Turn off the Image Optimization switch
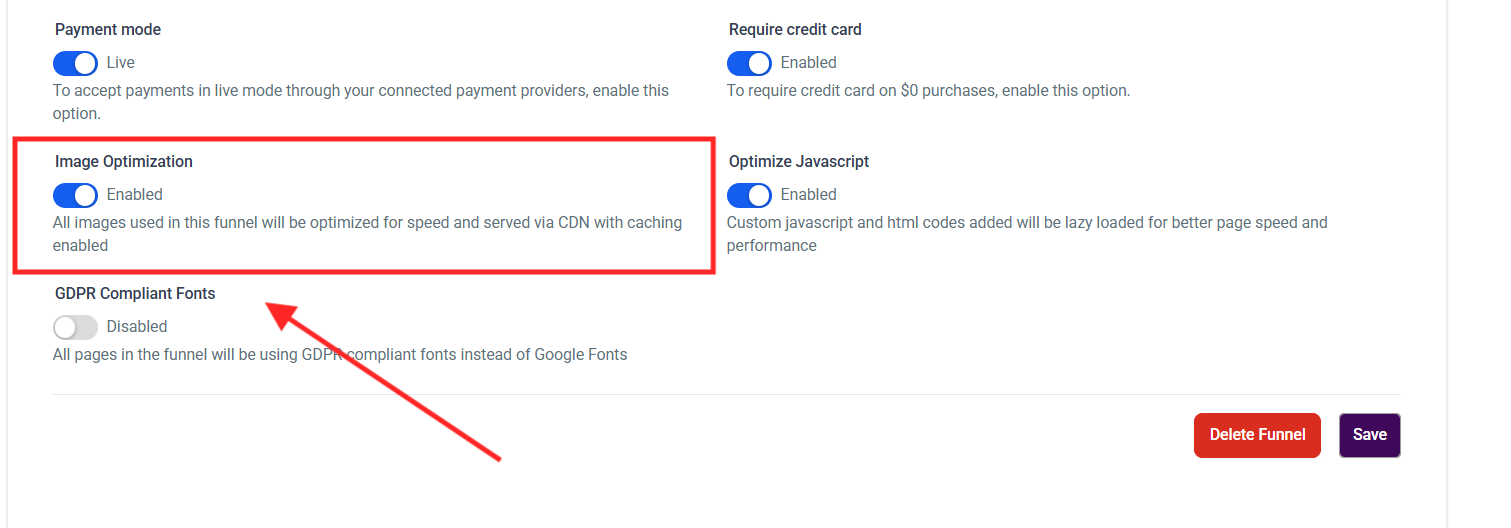1511x528 pixels. 75,195
